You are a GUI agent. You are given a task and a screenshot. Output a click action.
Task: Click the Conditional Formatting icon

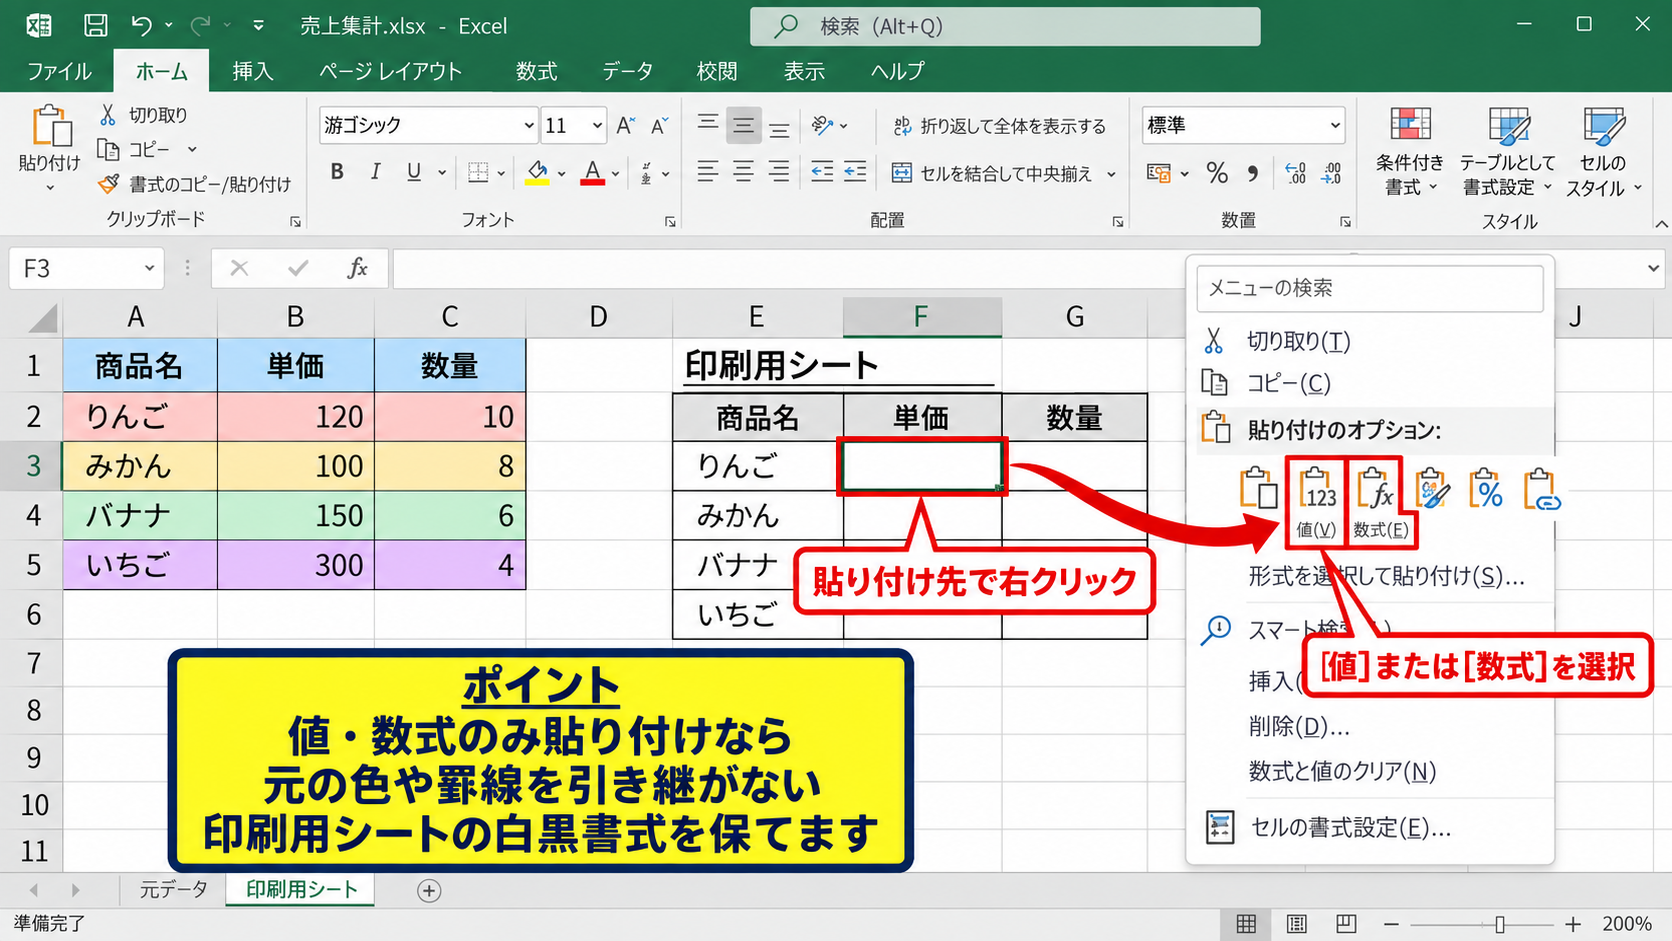click(1410, 126)
